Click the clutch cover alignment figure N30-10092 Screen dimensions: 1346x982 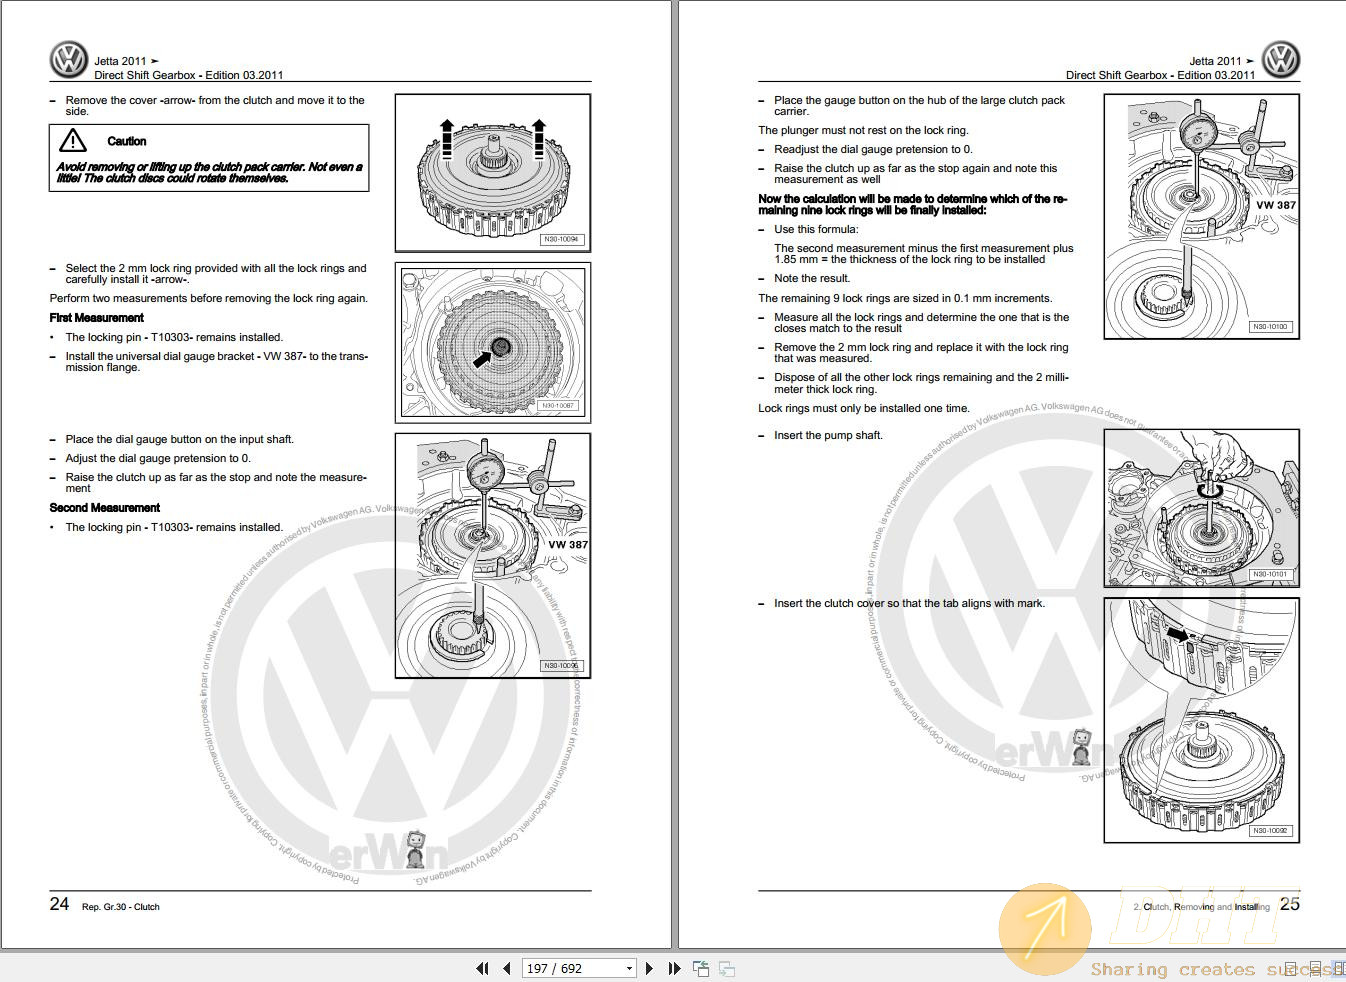1201,720
